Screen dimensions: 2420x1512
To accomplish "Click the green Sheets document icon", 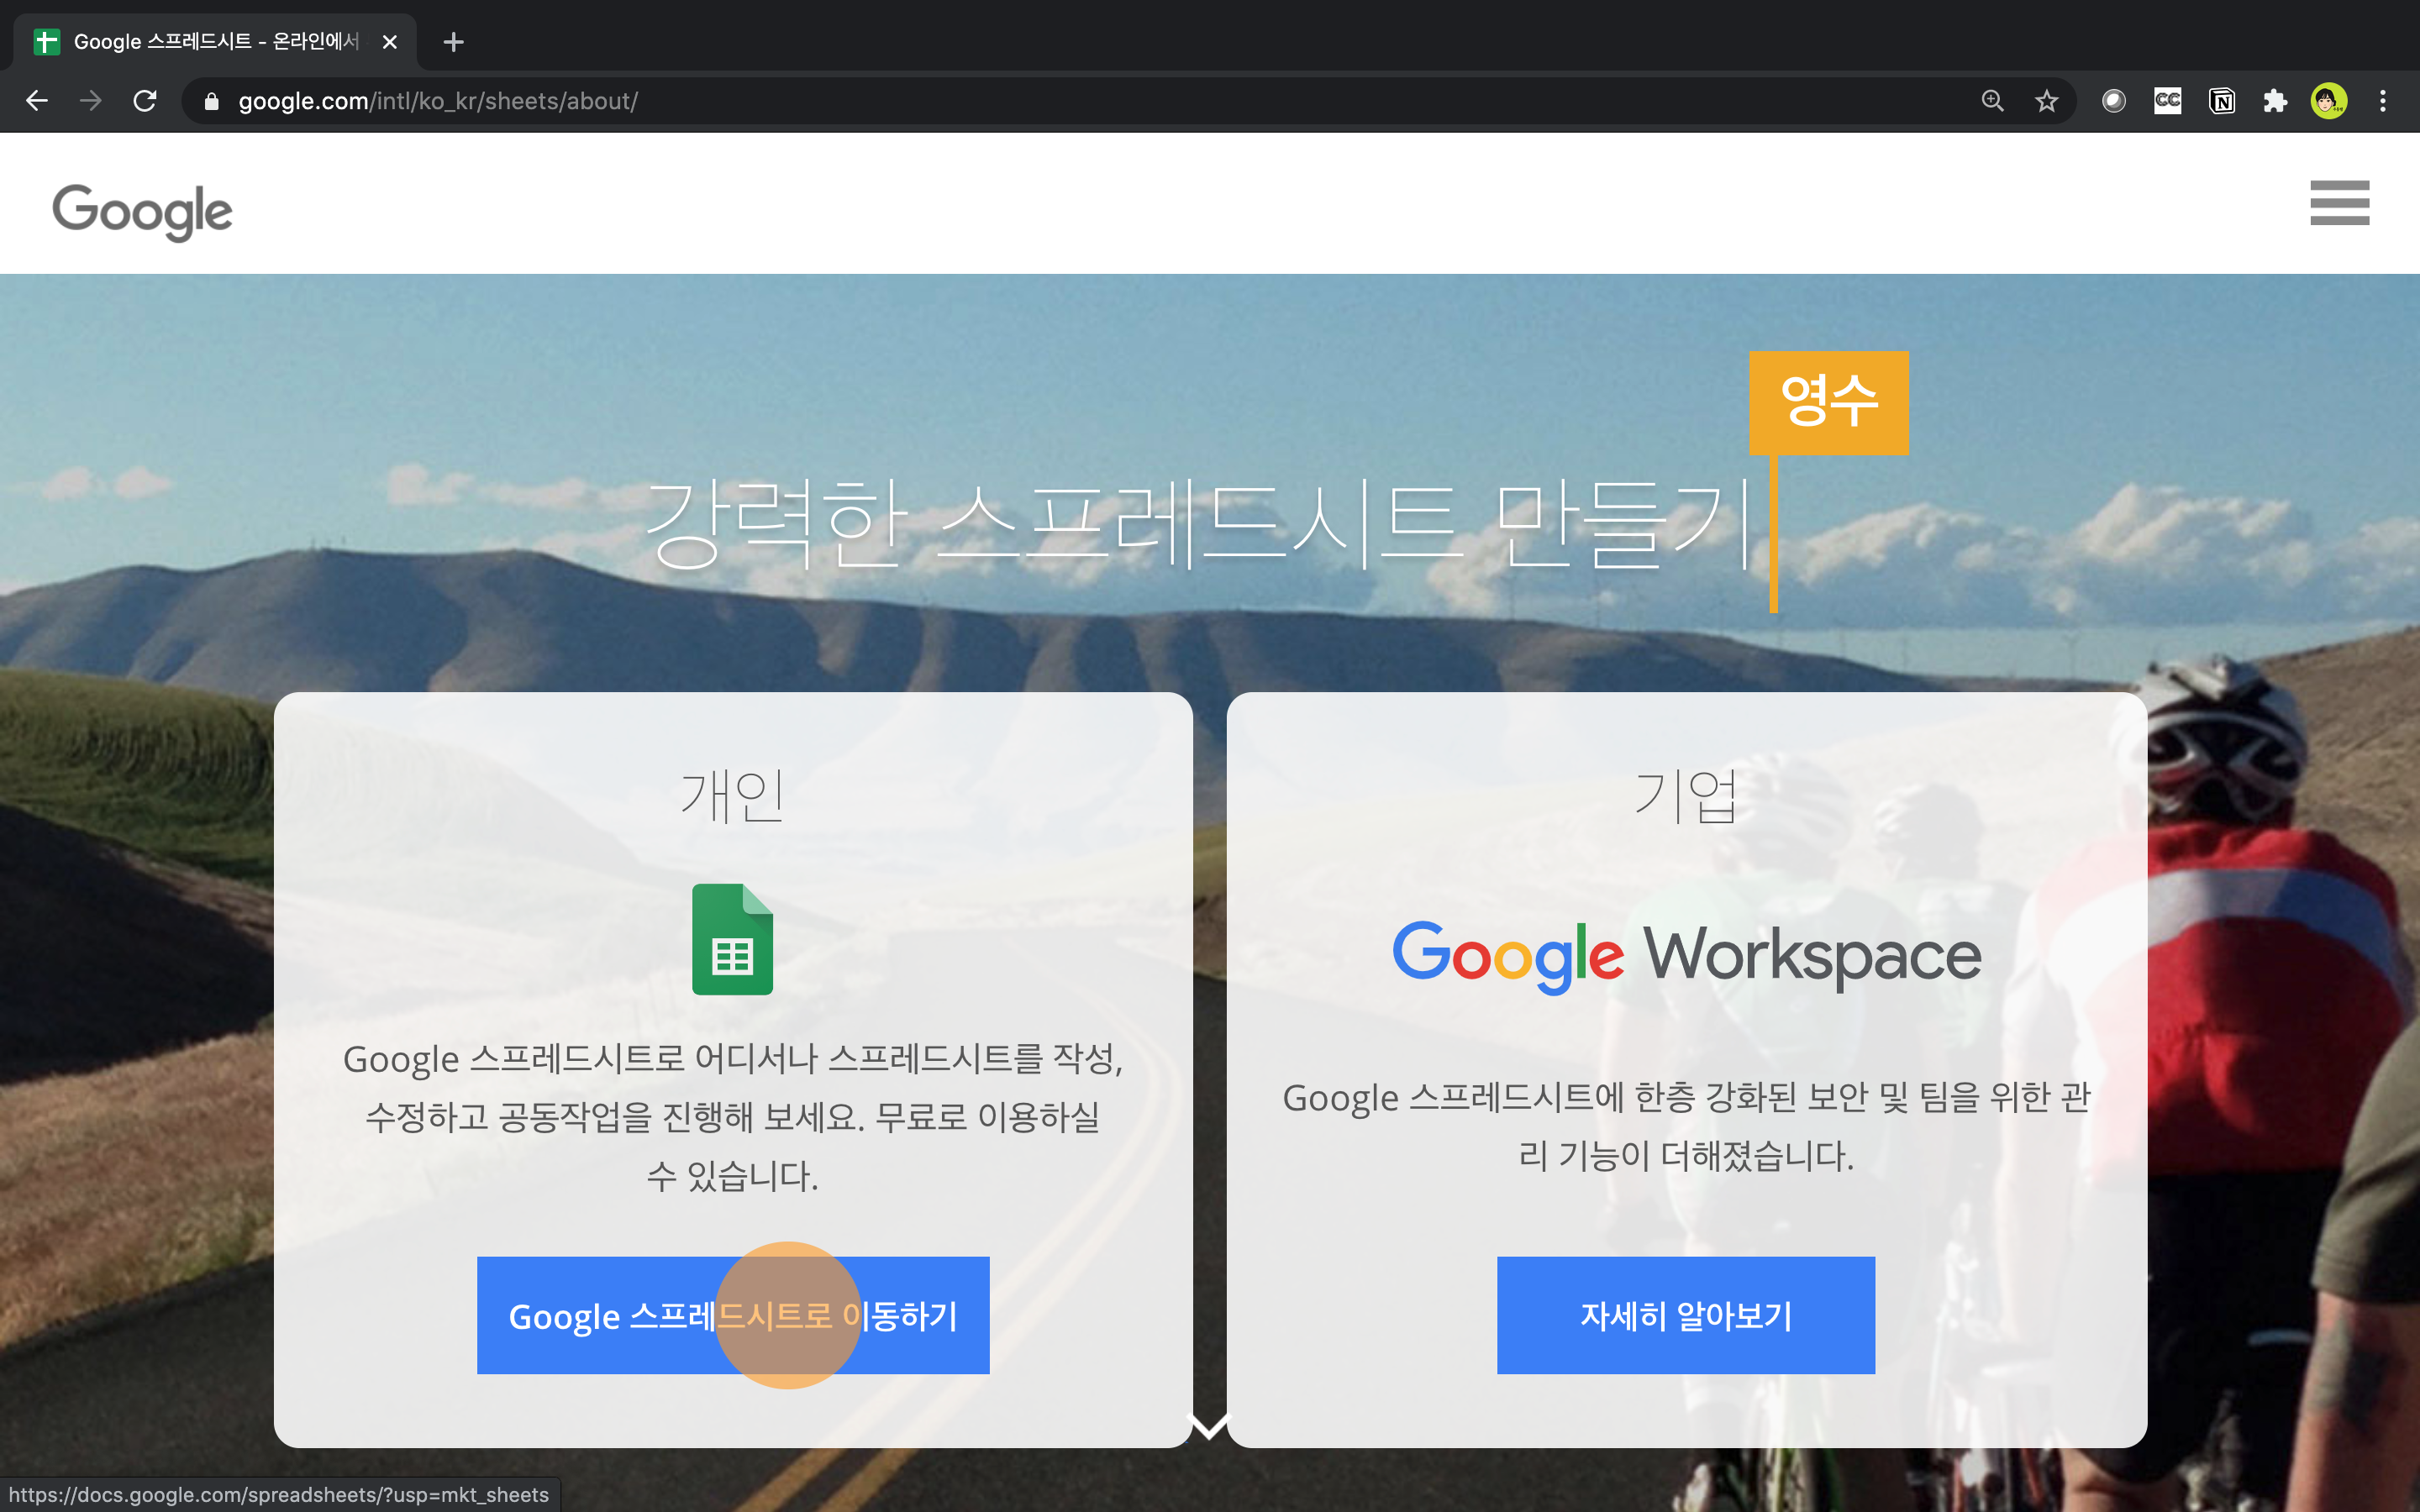I will coord(732,939).
